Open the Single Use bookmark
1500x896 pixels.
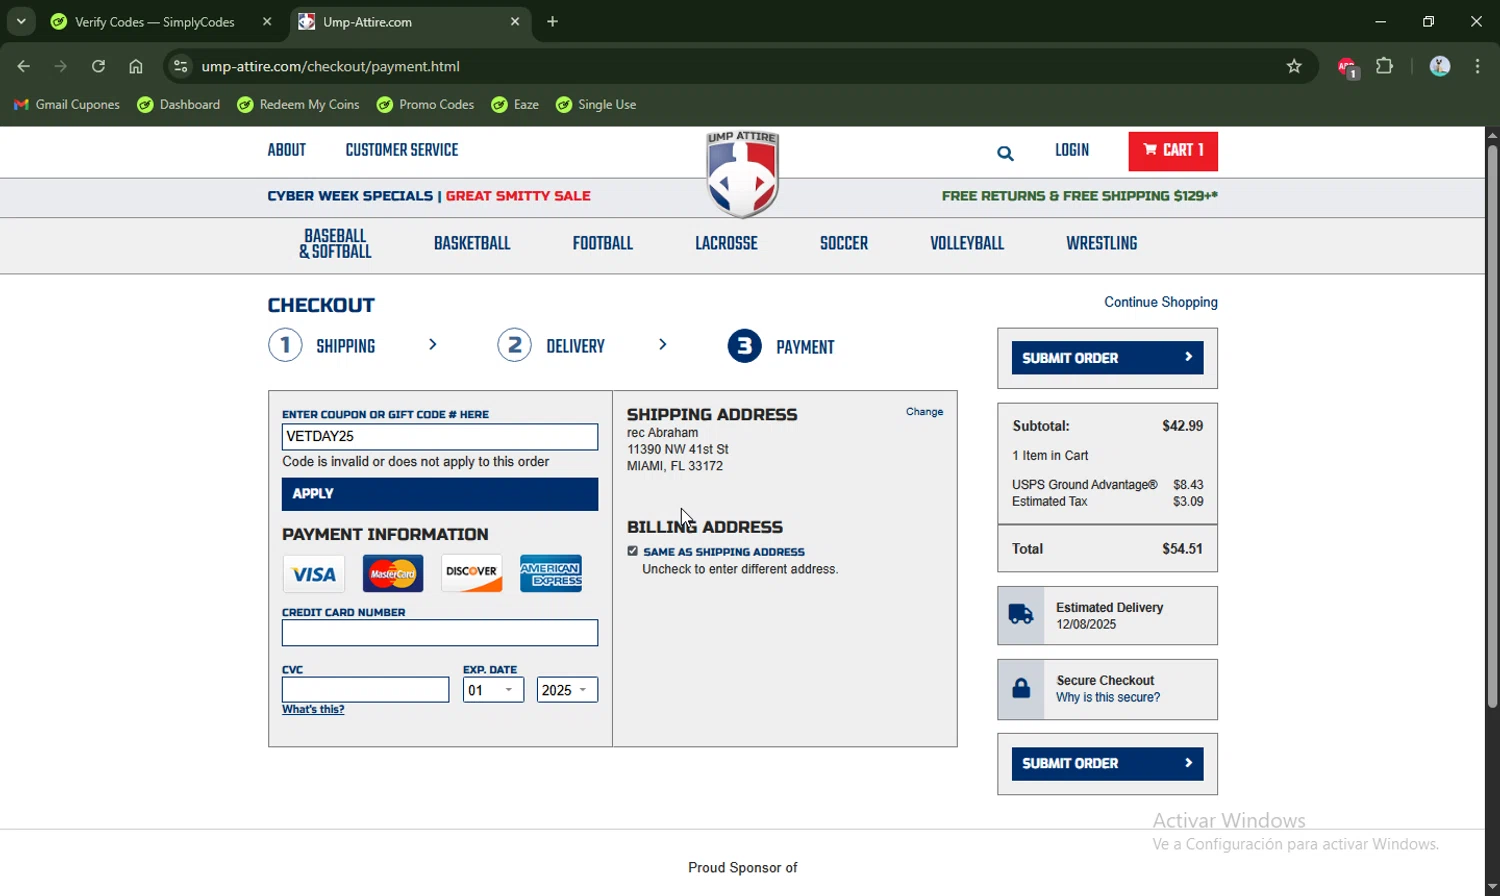[596, 105]
